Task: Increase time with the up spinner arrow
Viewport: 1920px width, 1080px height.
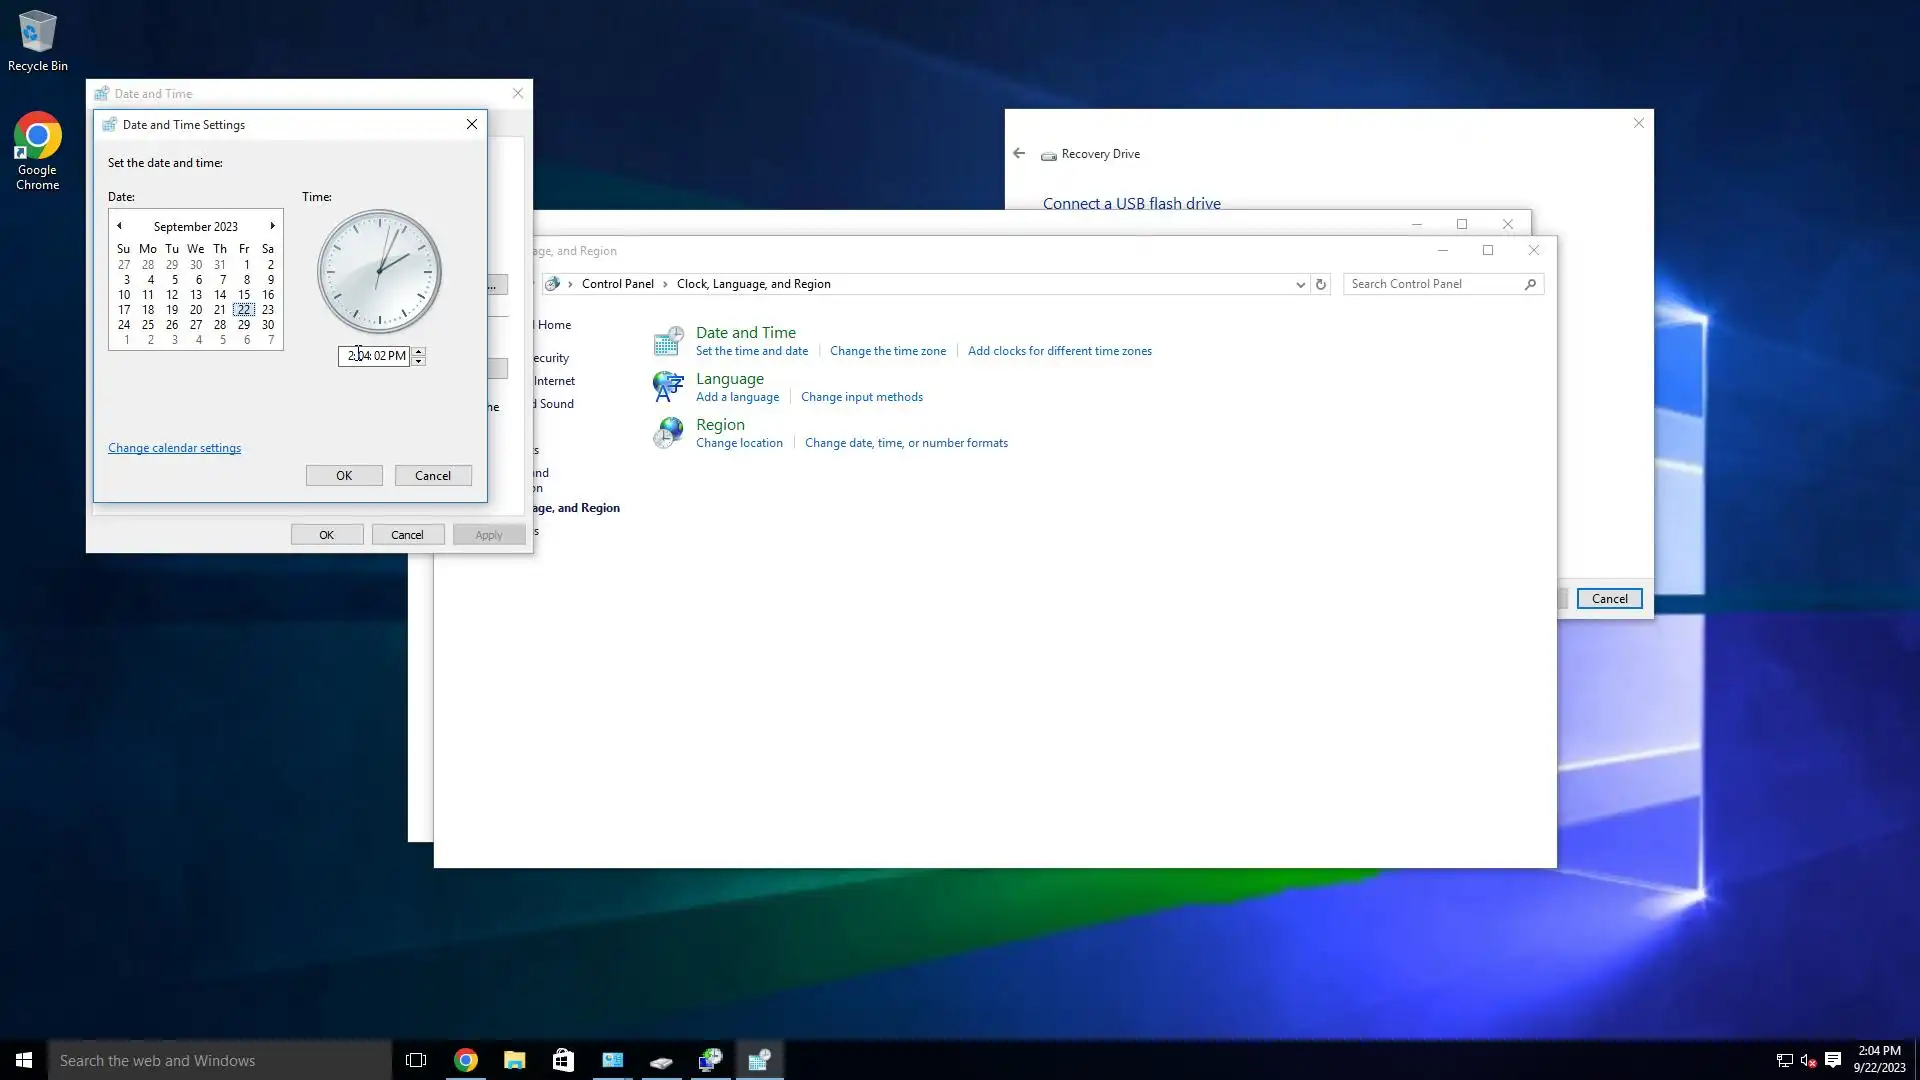Action: click(x=419, y=351)
